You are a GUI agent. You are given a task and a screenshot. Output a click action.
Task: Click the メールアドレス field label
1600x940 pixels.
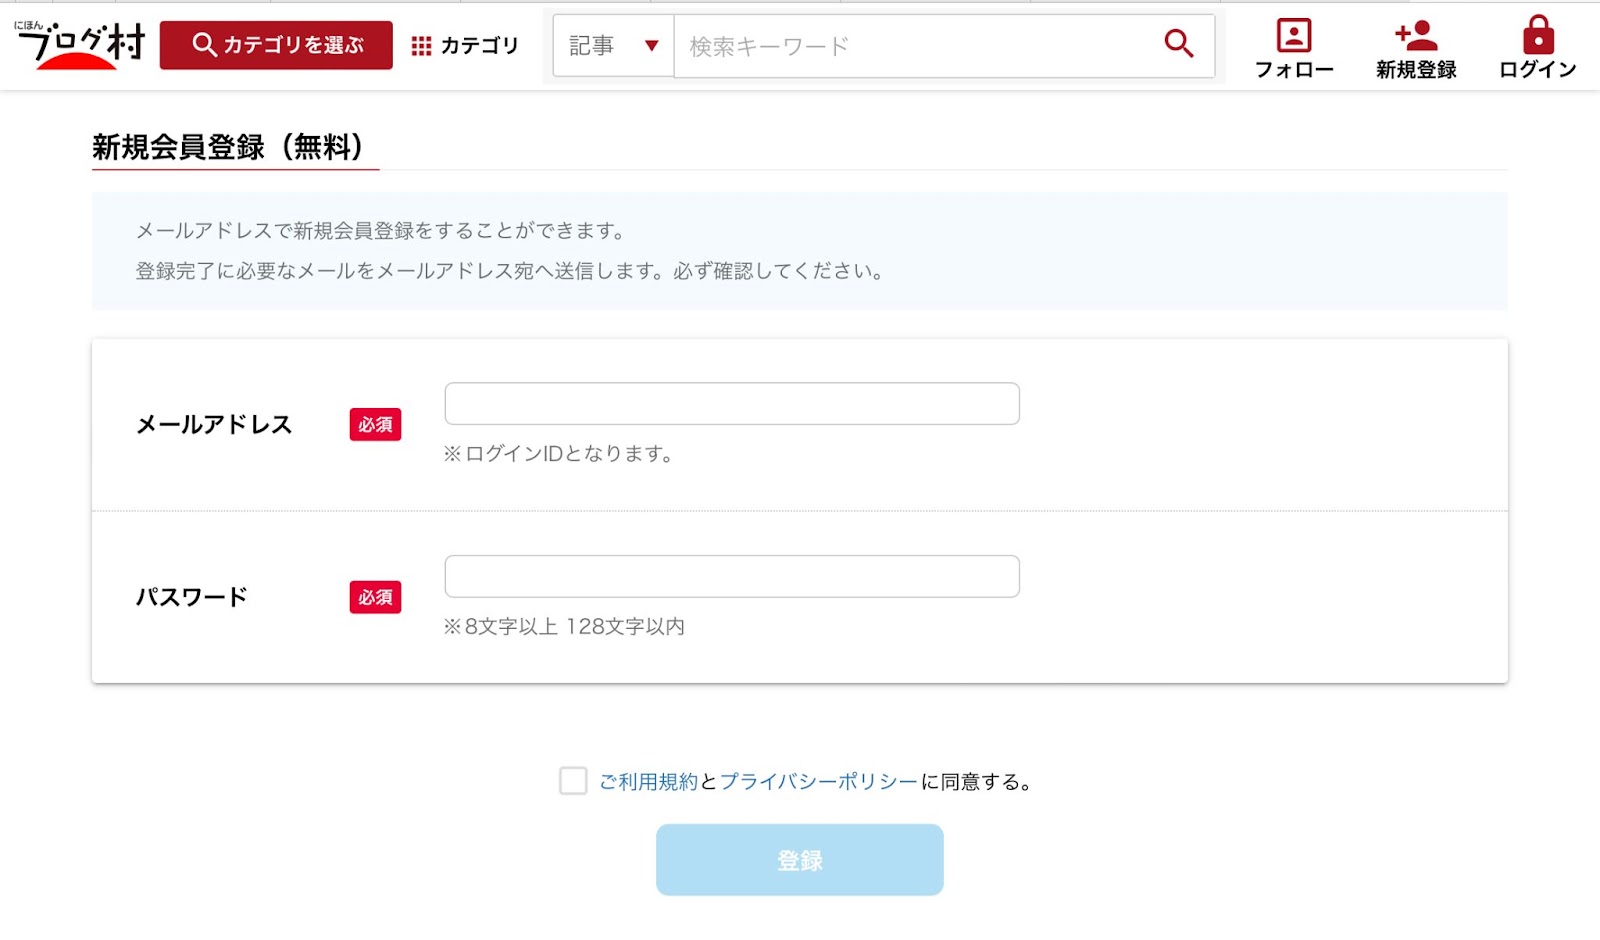pyautogui.click(x=214, y=425)
